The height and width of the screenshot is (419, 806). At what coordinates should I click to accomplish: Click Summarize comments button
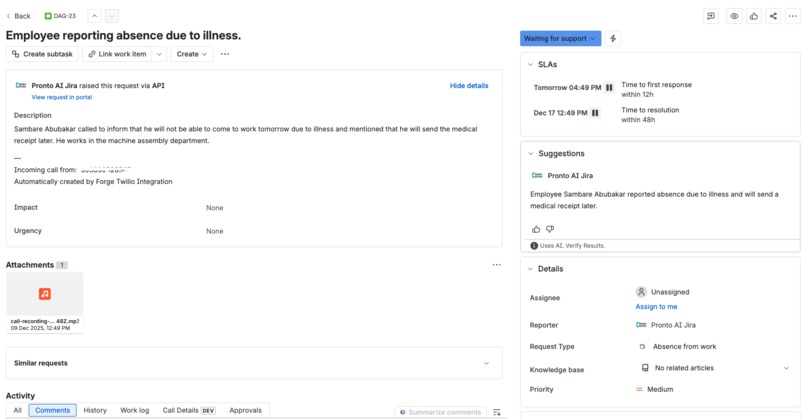441,412
